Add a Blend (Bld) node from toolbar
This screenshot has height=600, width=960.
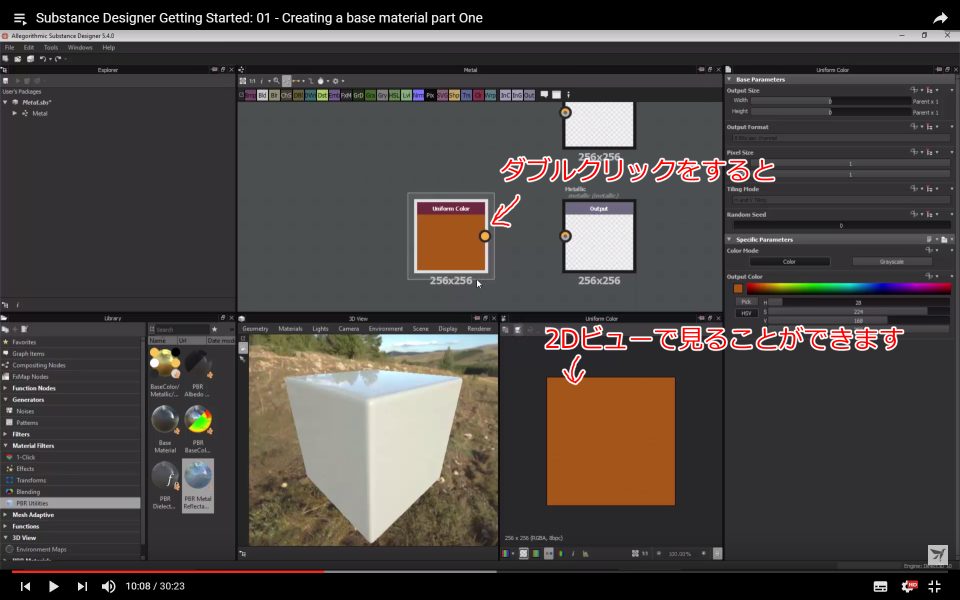click(262, 95)
